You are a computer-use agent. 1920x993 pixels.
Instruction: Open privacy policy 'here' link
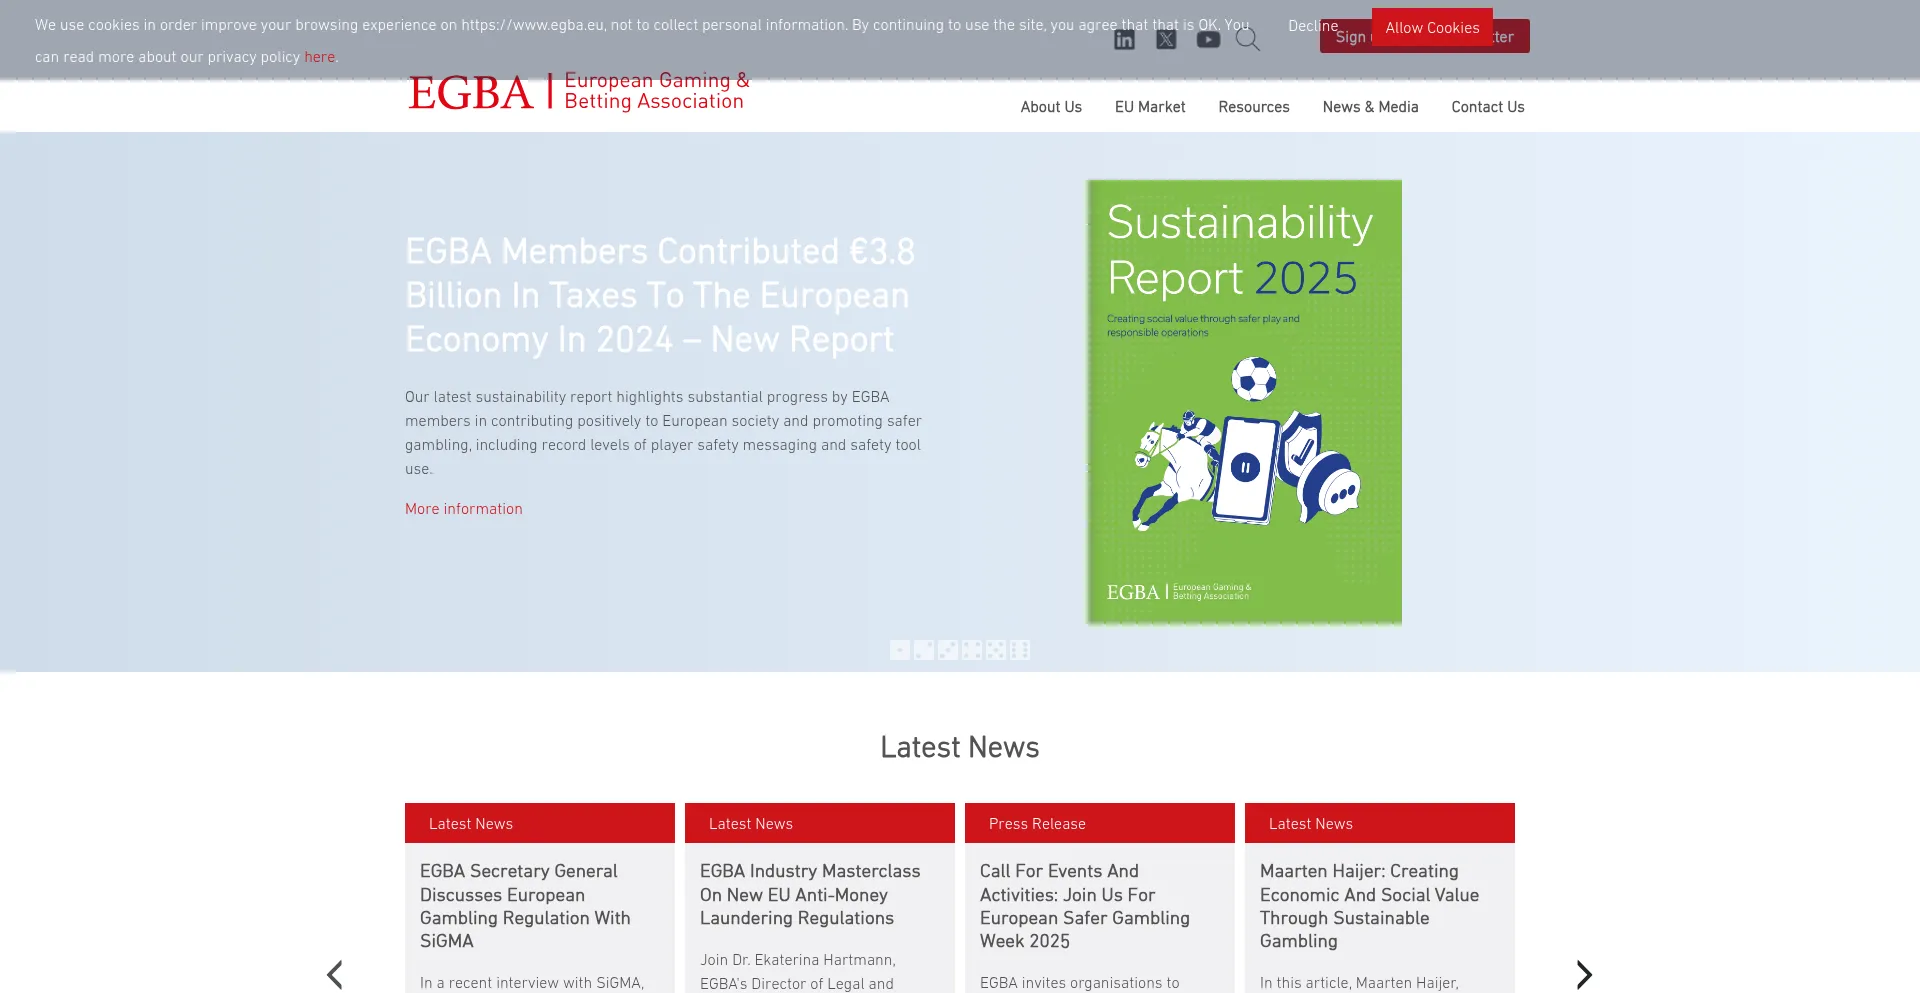[x=320, y=57]
